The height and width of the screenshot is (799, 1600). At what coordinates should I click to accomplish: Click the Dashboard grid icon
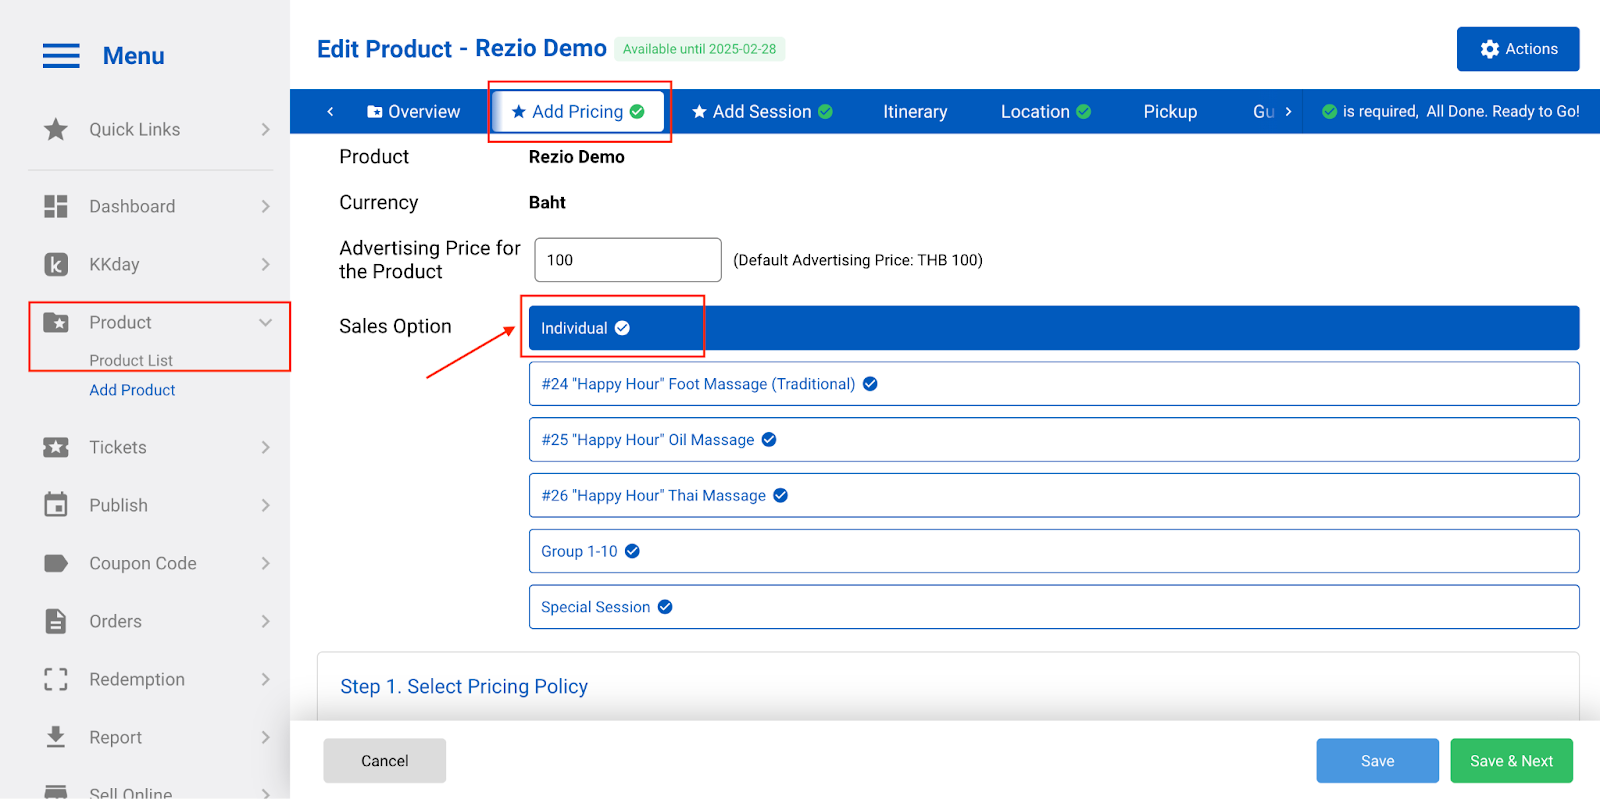(x=56, y=206)
